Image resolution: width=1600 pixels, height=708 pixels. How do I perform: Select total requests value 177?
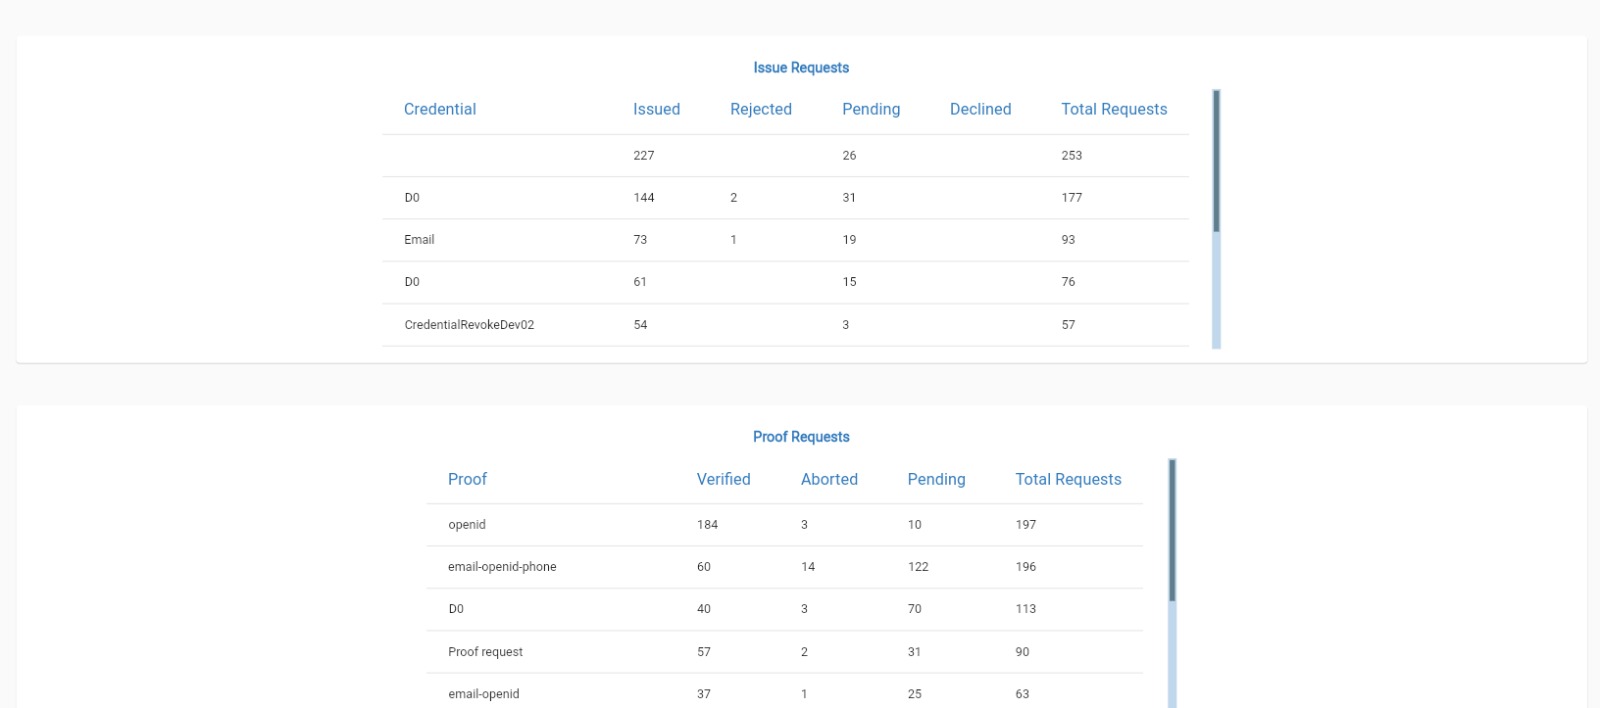(x=1072, y=197)
